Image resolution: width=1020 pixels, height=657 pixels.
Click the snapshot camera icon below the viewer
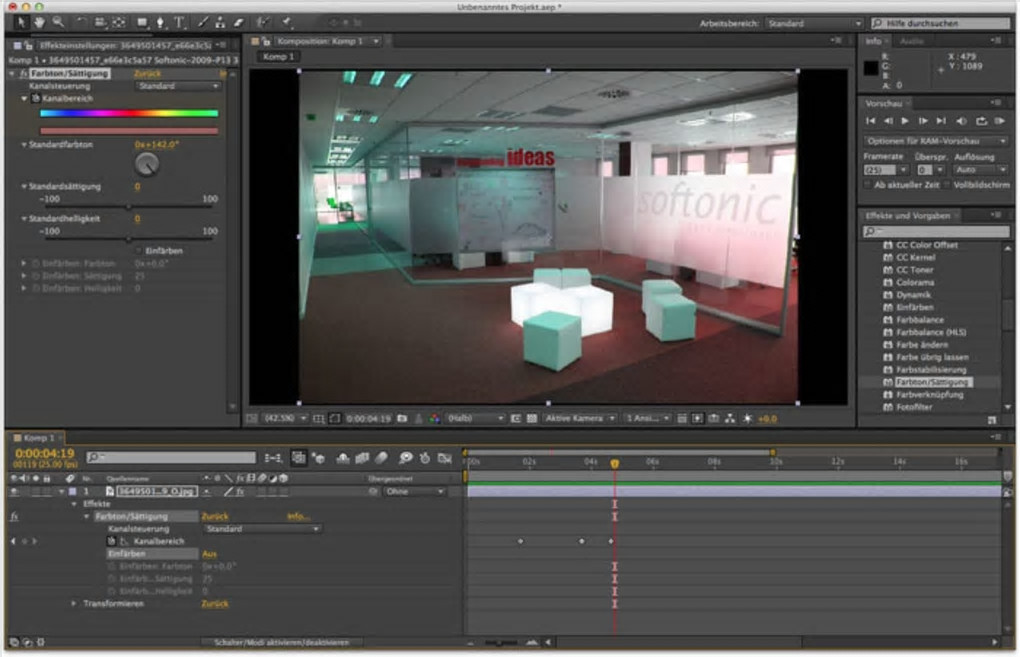402,418
